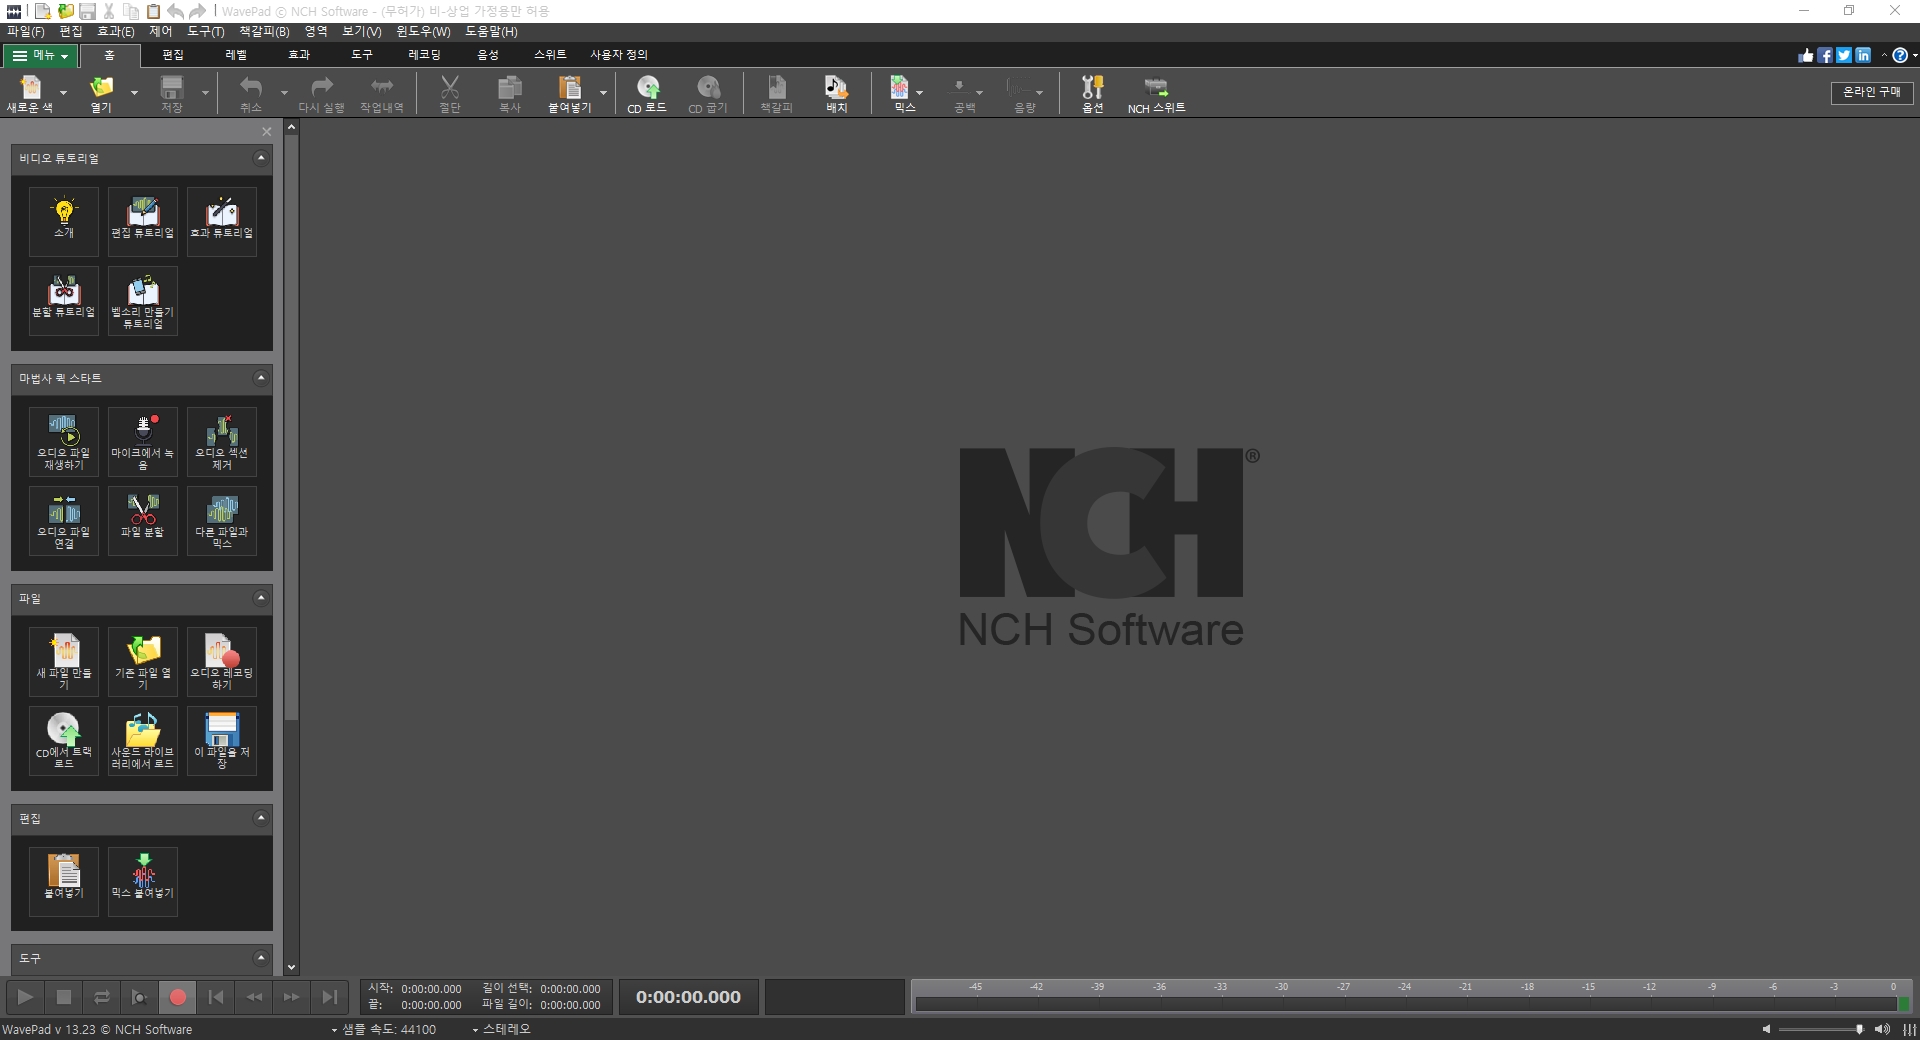Click the 새로운 (New file) toolbar icon
The width and height of the screenshot is (1920, 1040).
(x=30, y=93)
